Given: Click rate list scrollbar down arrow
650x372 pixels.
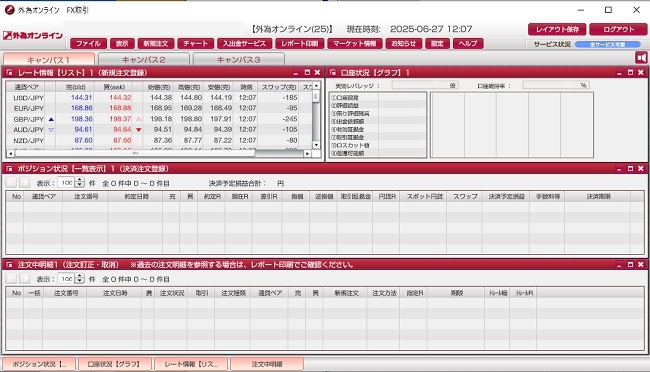Looking at the screenshot, I should click(316, 145).
